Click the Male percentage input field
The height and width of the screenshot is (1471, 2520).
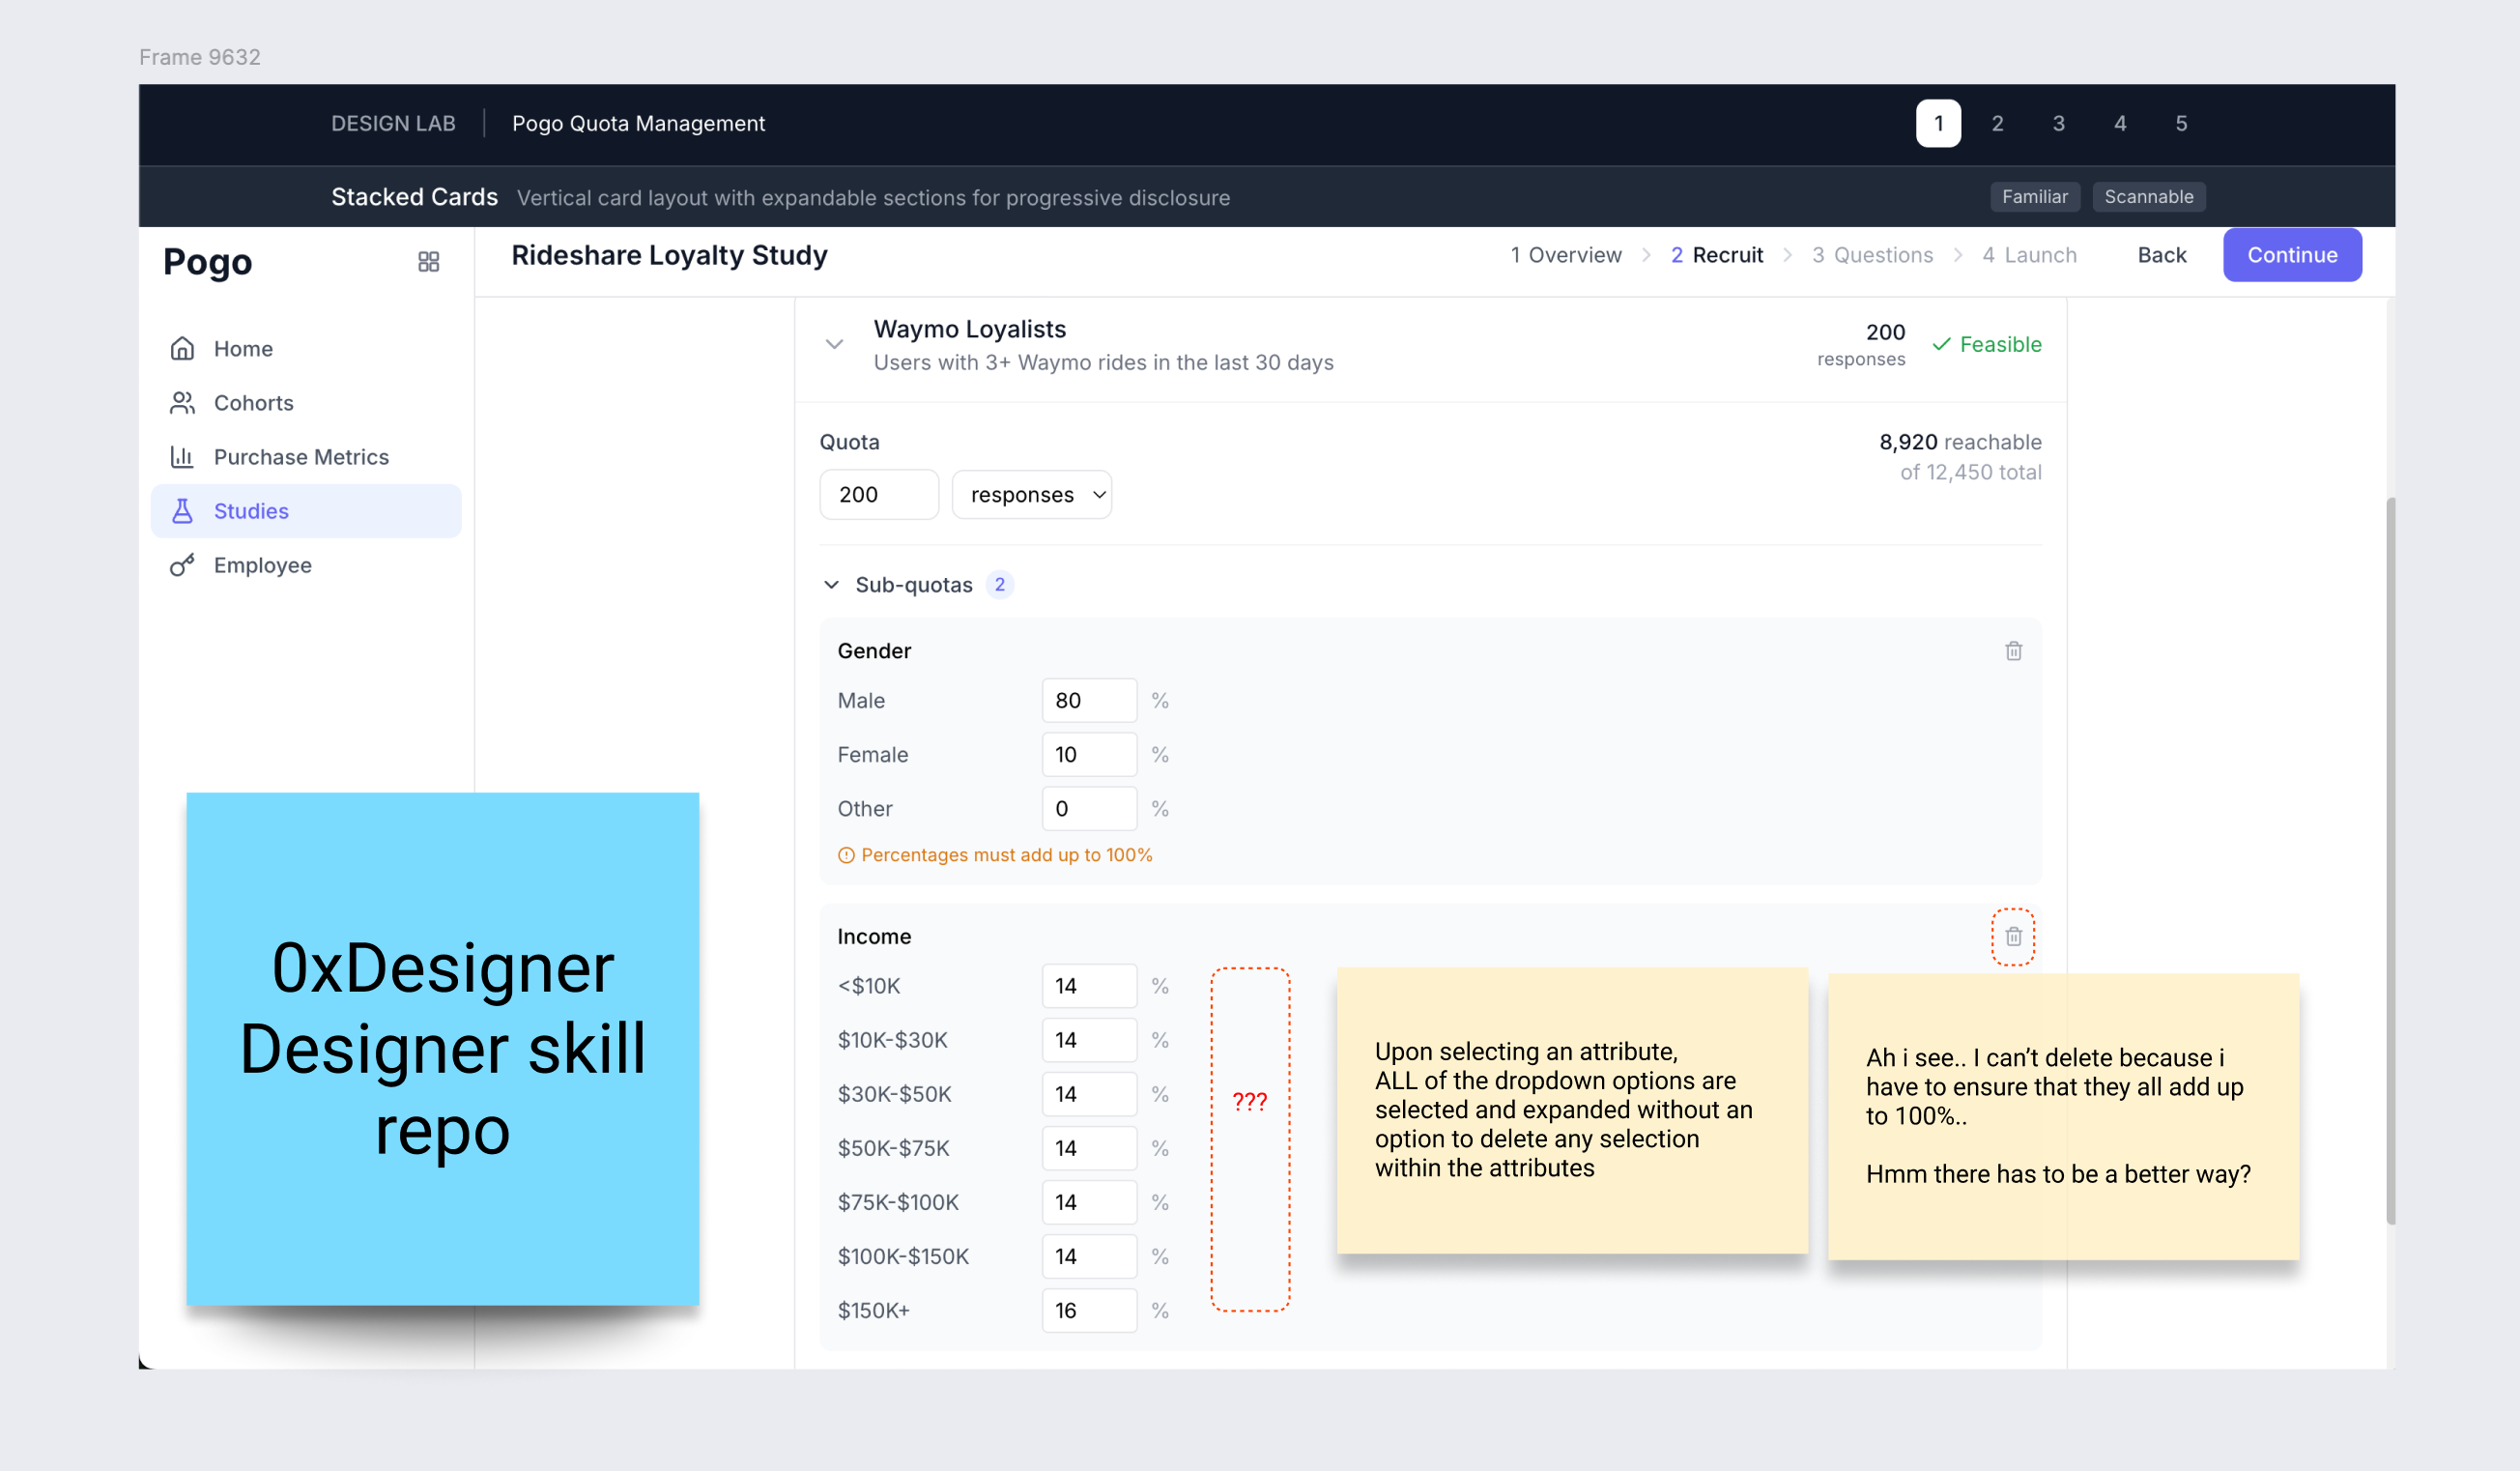click(x=1088, y=700)
